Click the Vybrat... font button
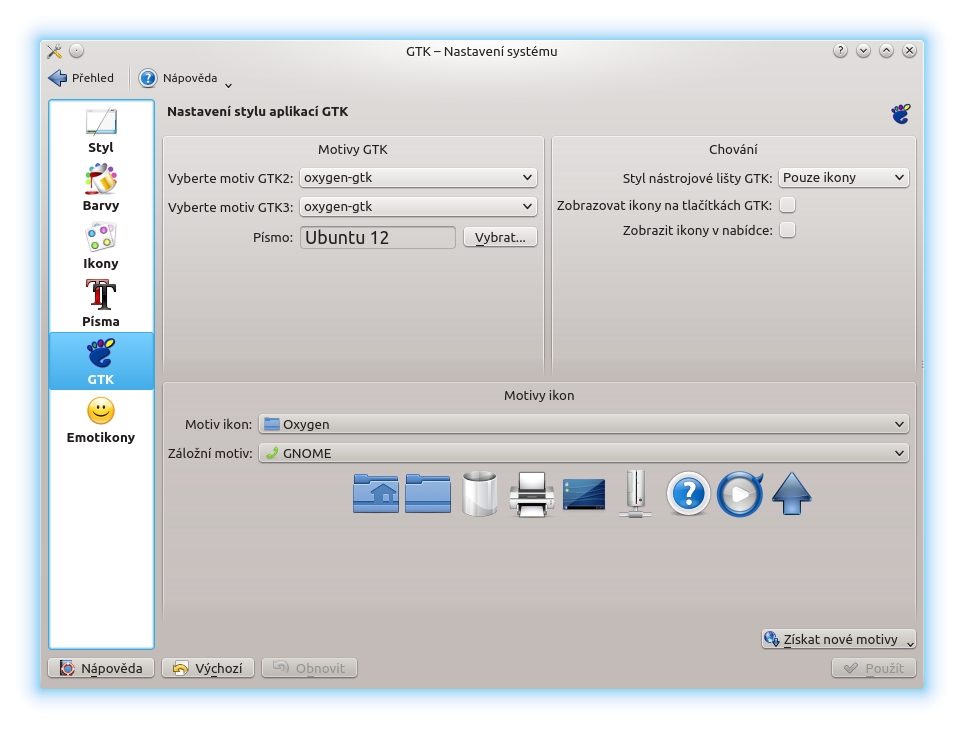Image resolution: width=964 pixels, height=729 pixels. 500,237
